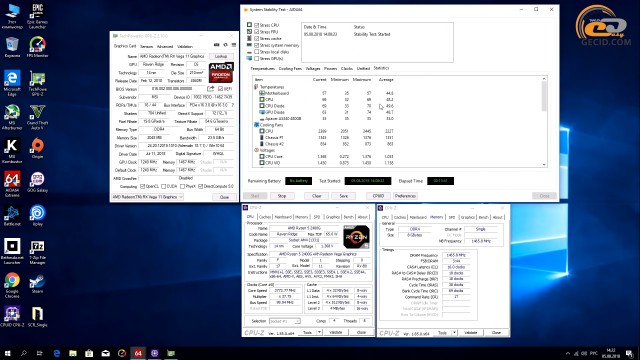Image resolution: width=640 pixels, height=360 pixels.
Task: Click BIOS export share icon in GPU-Z
Action: 211,89
